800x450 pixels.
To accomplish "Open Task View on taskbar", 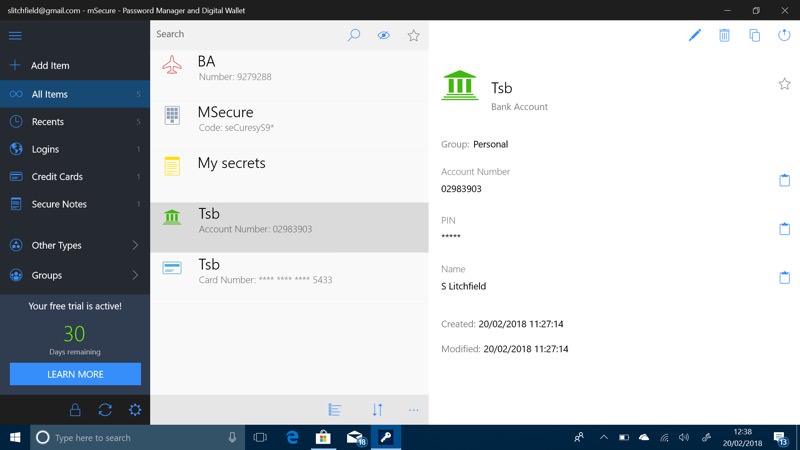I will [260, 437].
